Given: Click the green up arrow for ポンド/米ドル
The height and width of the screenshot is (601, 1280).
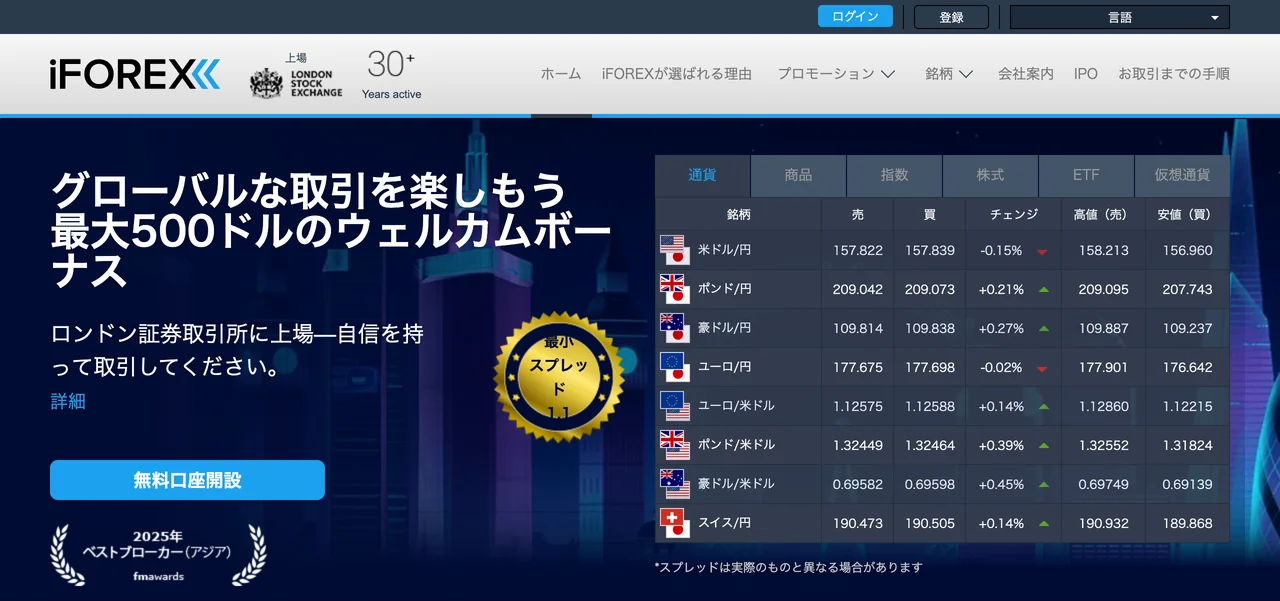Looking at the screenshot, I should [x=1043, y=446].
